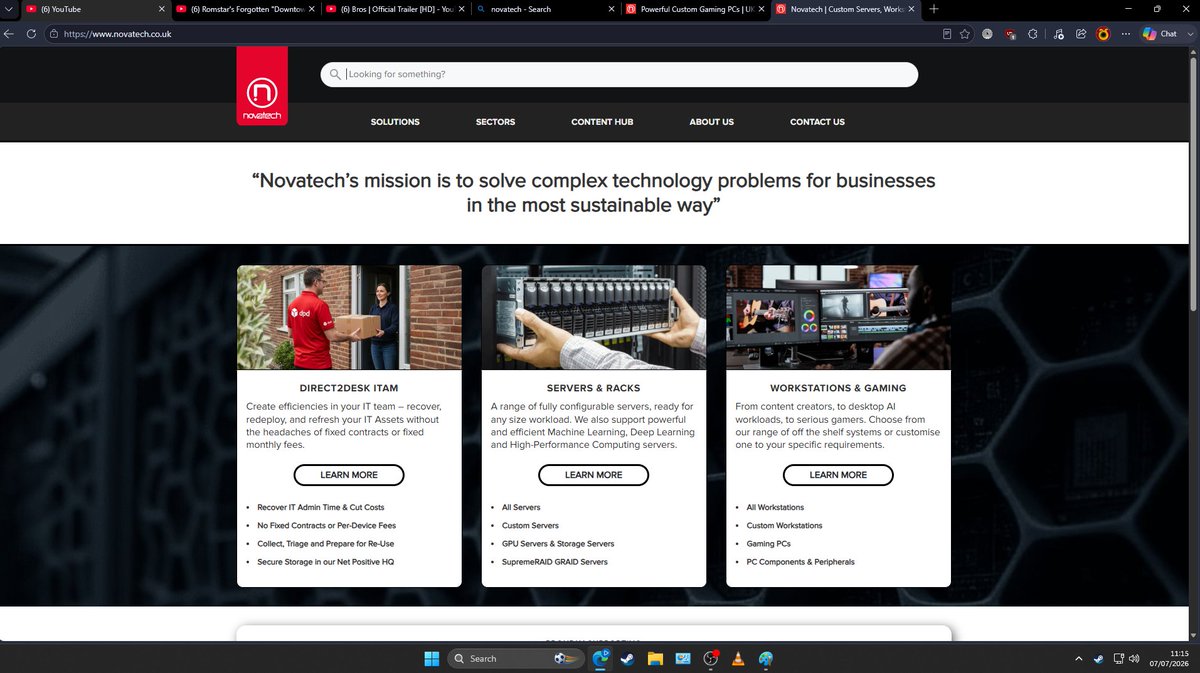Close the Bros Official Trailer tab
1200x673 pixels.
461,9
